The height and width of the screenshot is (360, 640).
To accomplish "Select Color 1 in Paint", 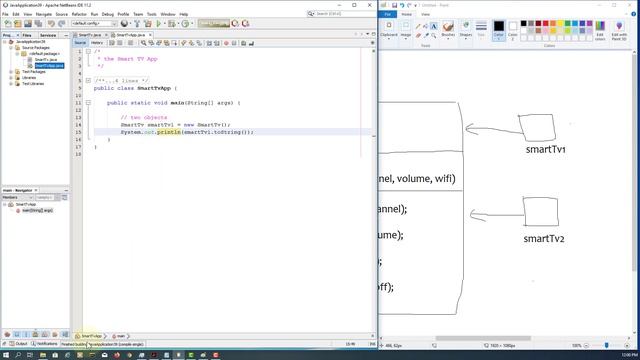I will 499,30.
